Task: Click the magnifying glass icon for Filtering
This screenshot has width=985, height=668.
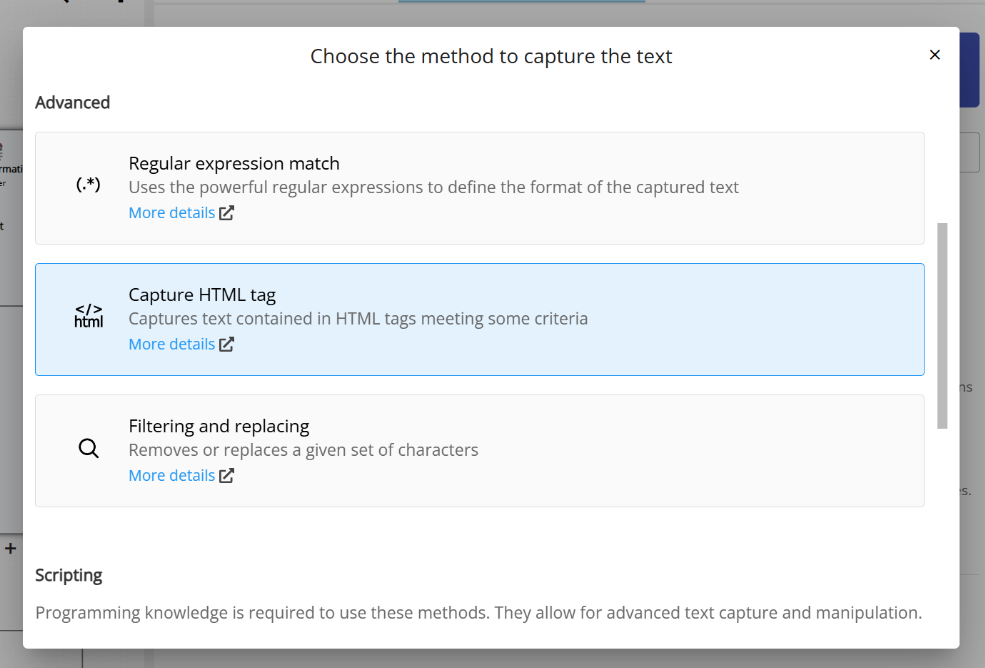Action: 88,447
